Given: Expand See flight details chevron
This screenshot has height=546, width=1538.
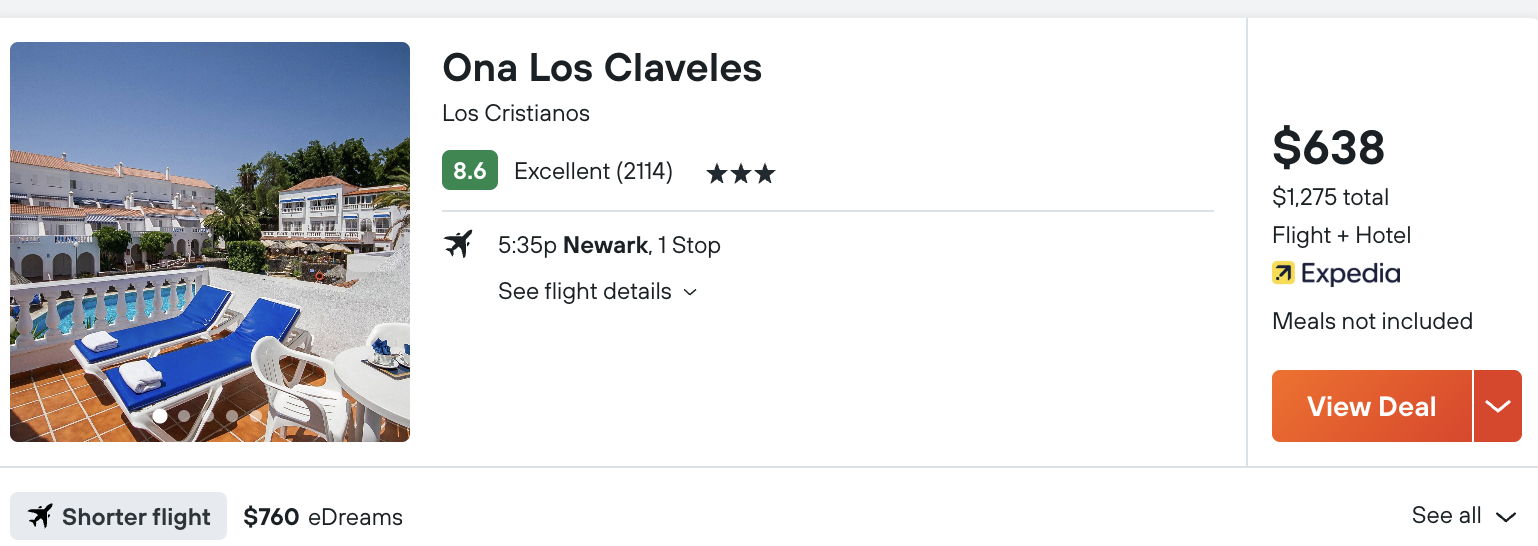Looking at the screenshot, I should click(689, 292).
